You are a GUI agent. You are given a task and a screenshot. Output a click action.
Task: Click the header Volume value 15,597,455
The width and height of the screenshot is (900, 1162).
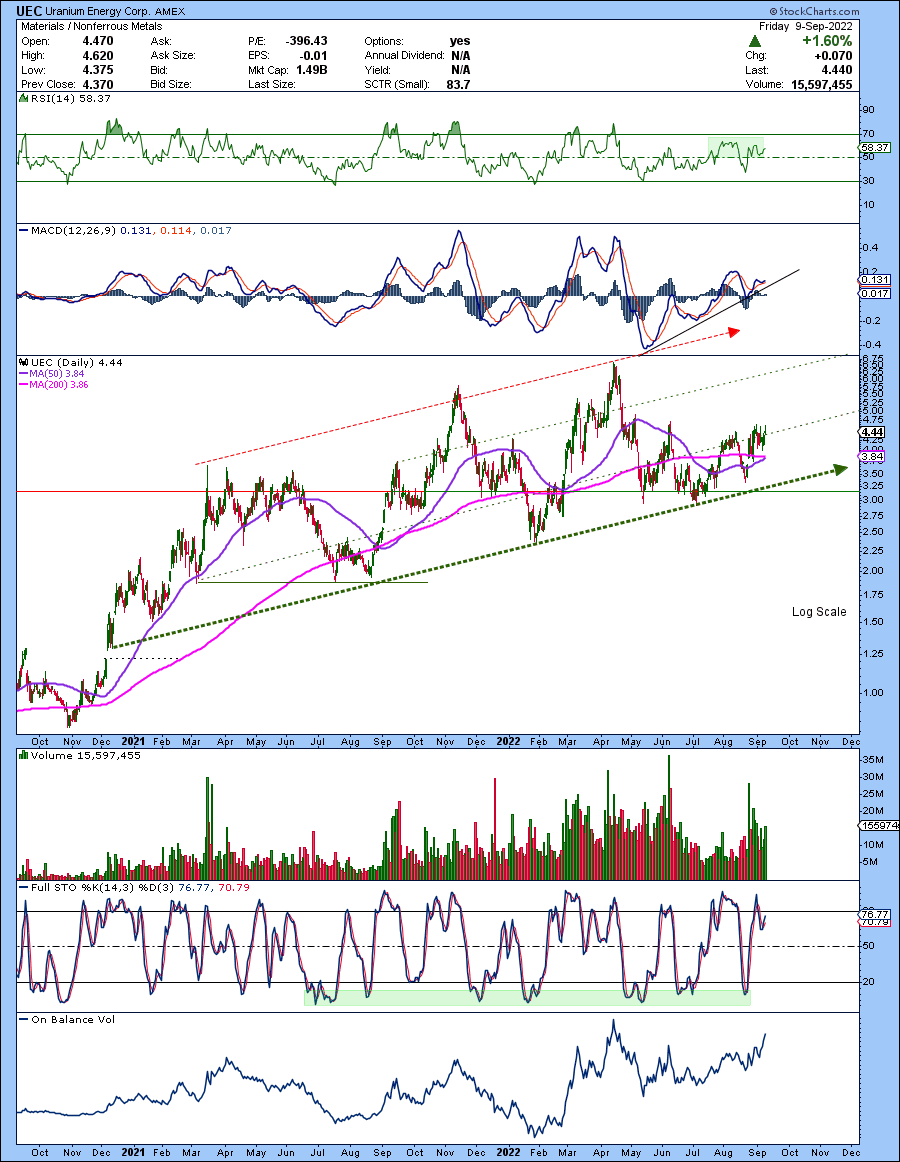(821, 84)
